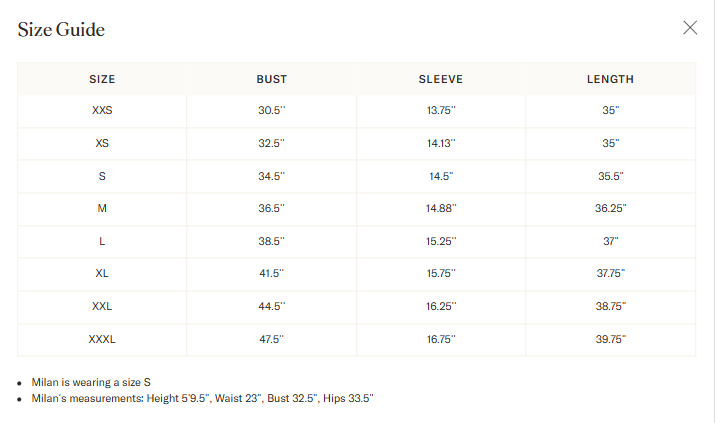
Task: Select the XS size cell
Action: [x=102, y=143]
